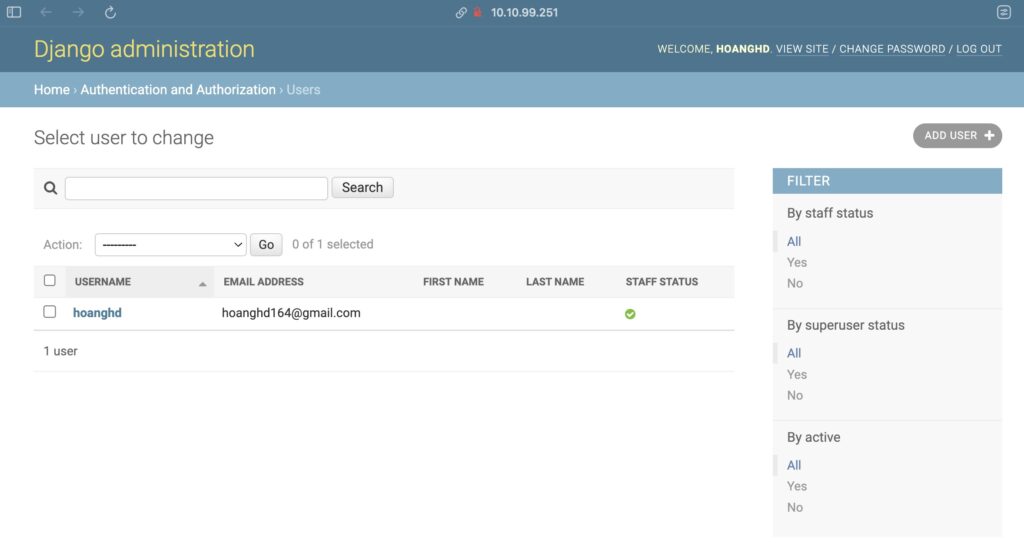
Task: Open the reader view icon at top right
Action: [x=1004, y=12]
